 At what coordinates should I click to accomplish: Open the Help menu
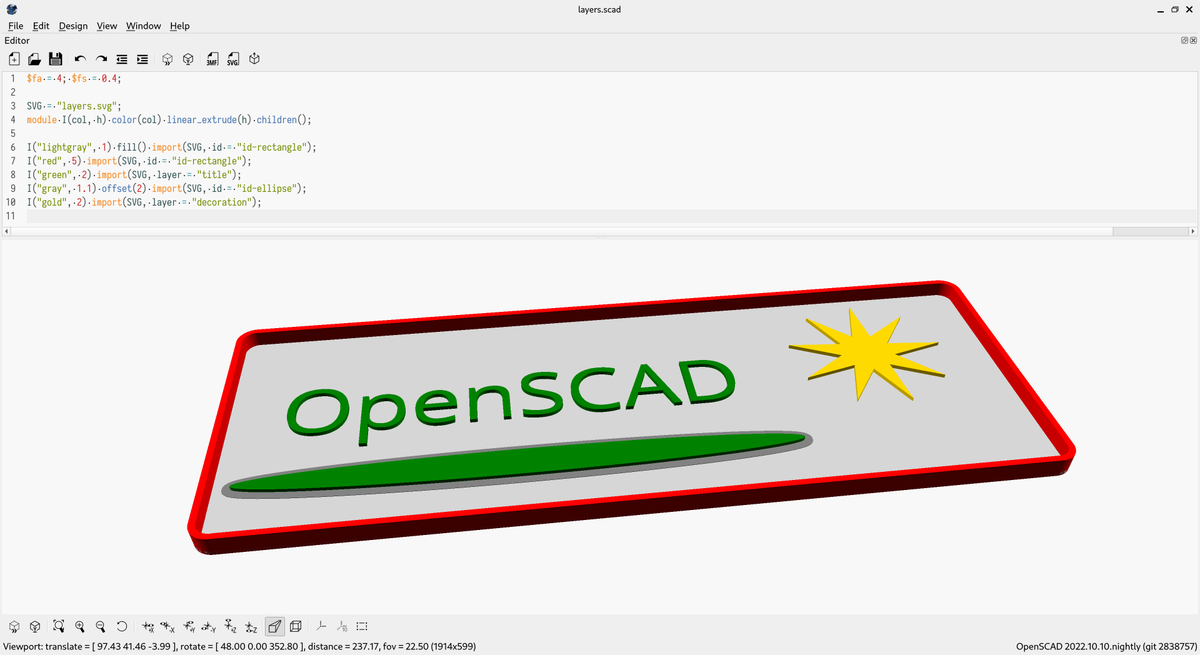pyautogui.click(x=180, y=26)
